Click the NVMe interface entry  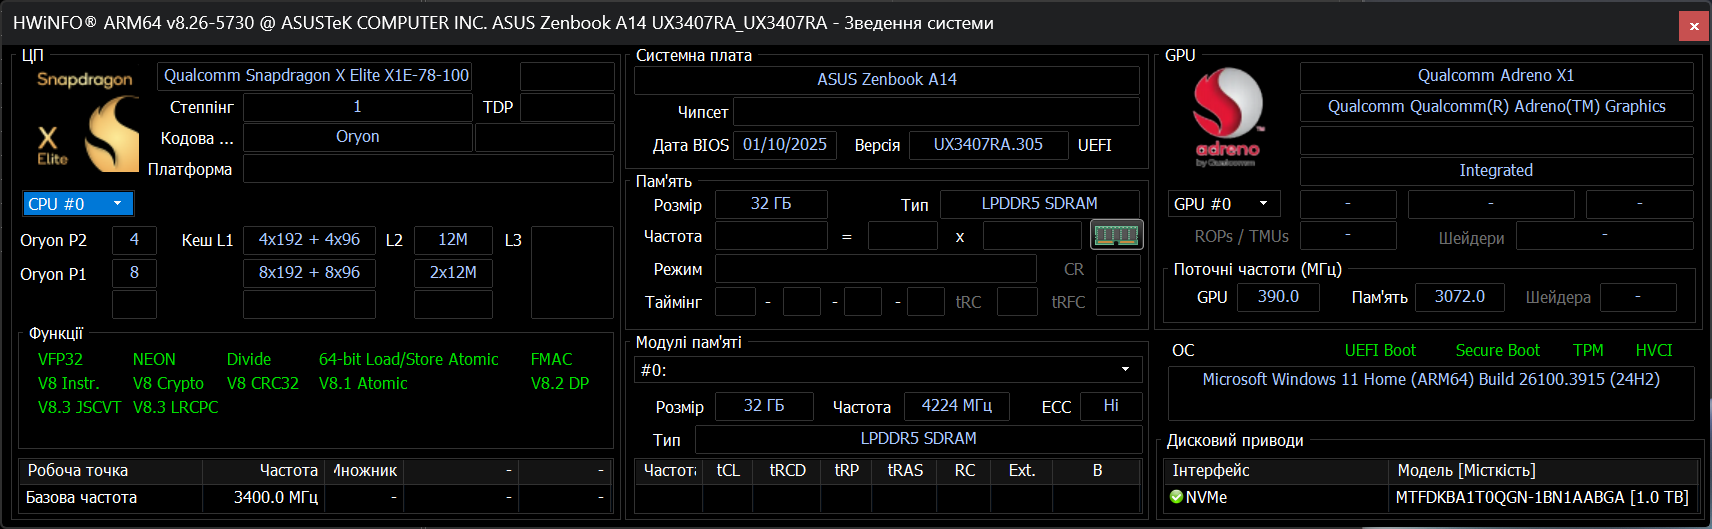1206,498
